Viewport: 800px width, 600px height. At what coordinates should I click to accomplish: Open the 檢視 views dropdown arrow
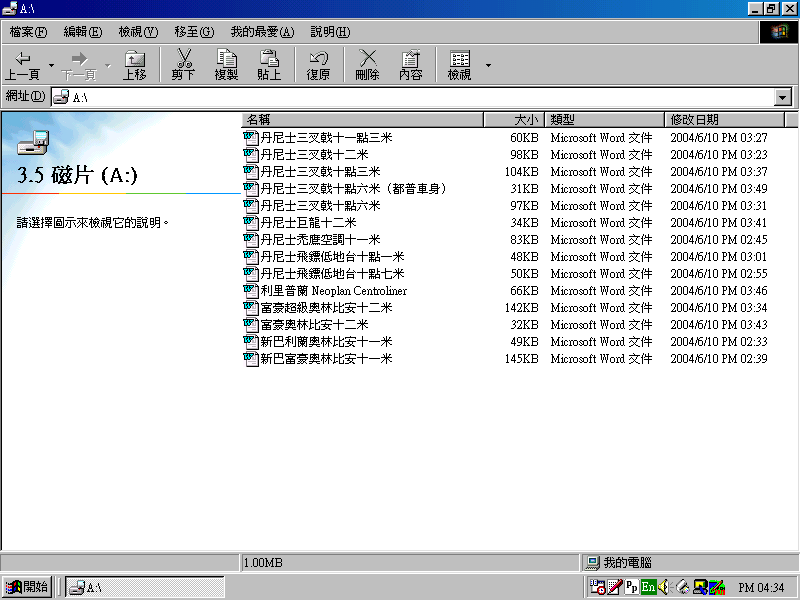tap(488, 65)
